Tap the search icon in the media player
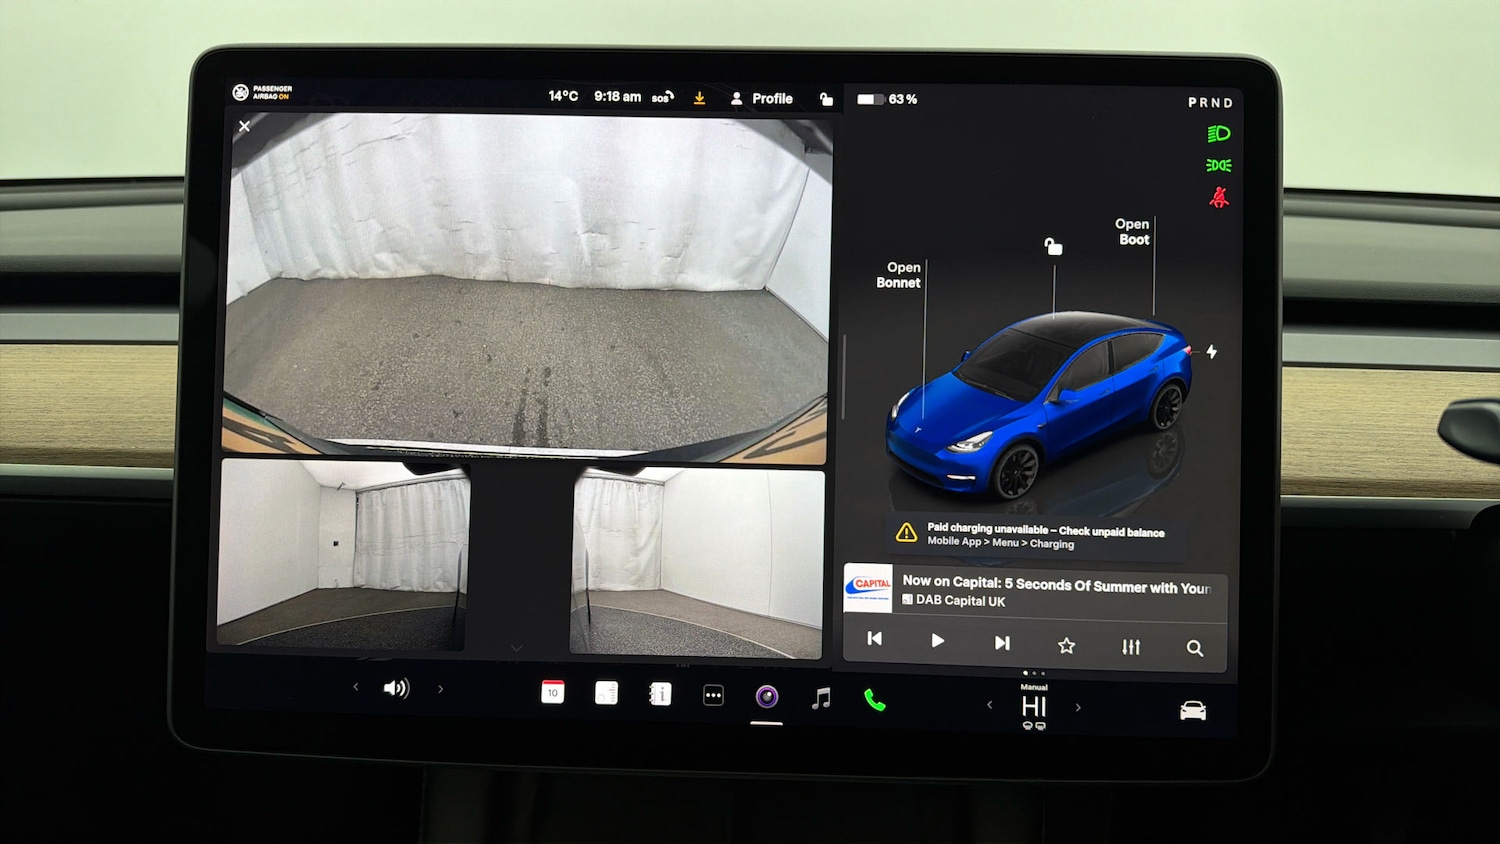Image resolution: width=1500 pixels, height=844 pixels. coord(1195,647)
